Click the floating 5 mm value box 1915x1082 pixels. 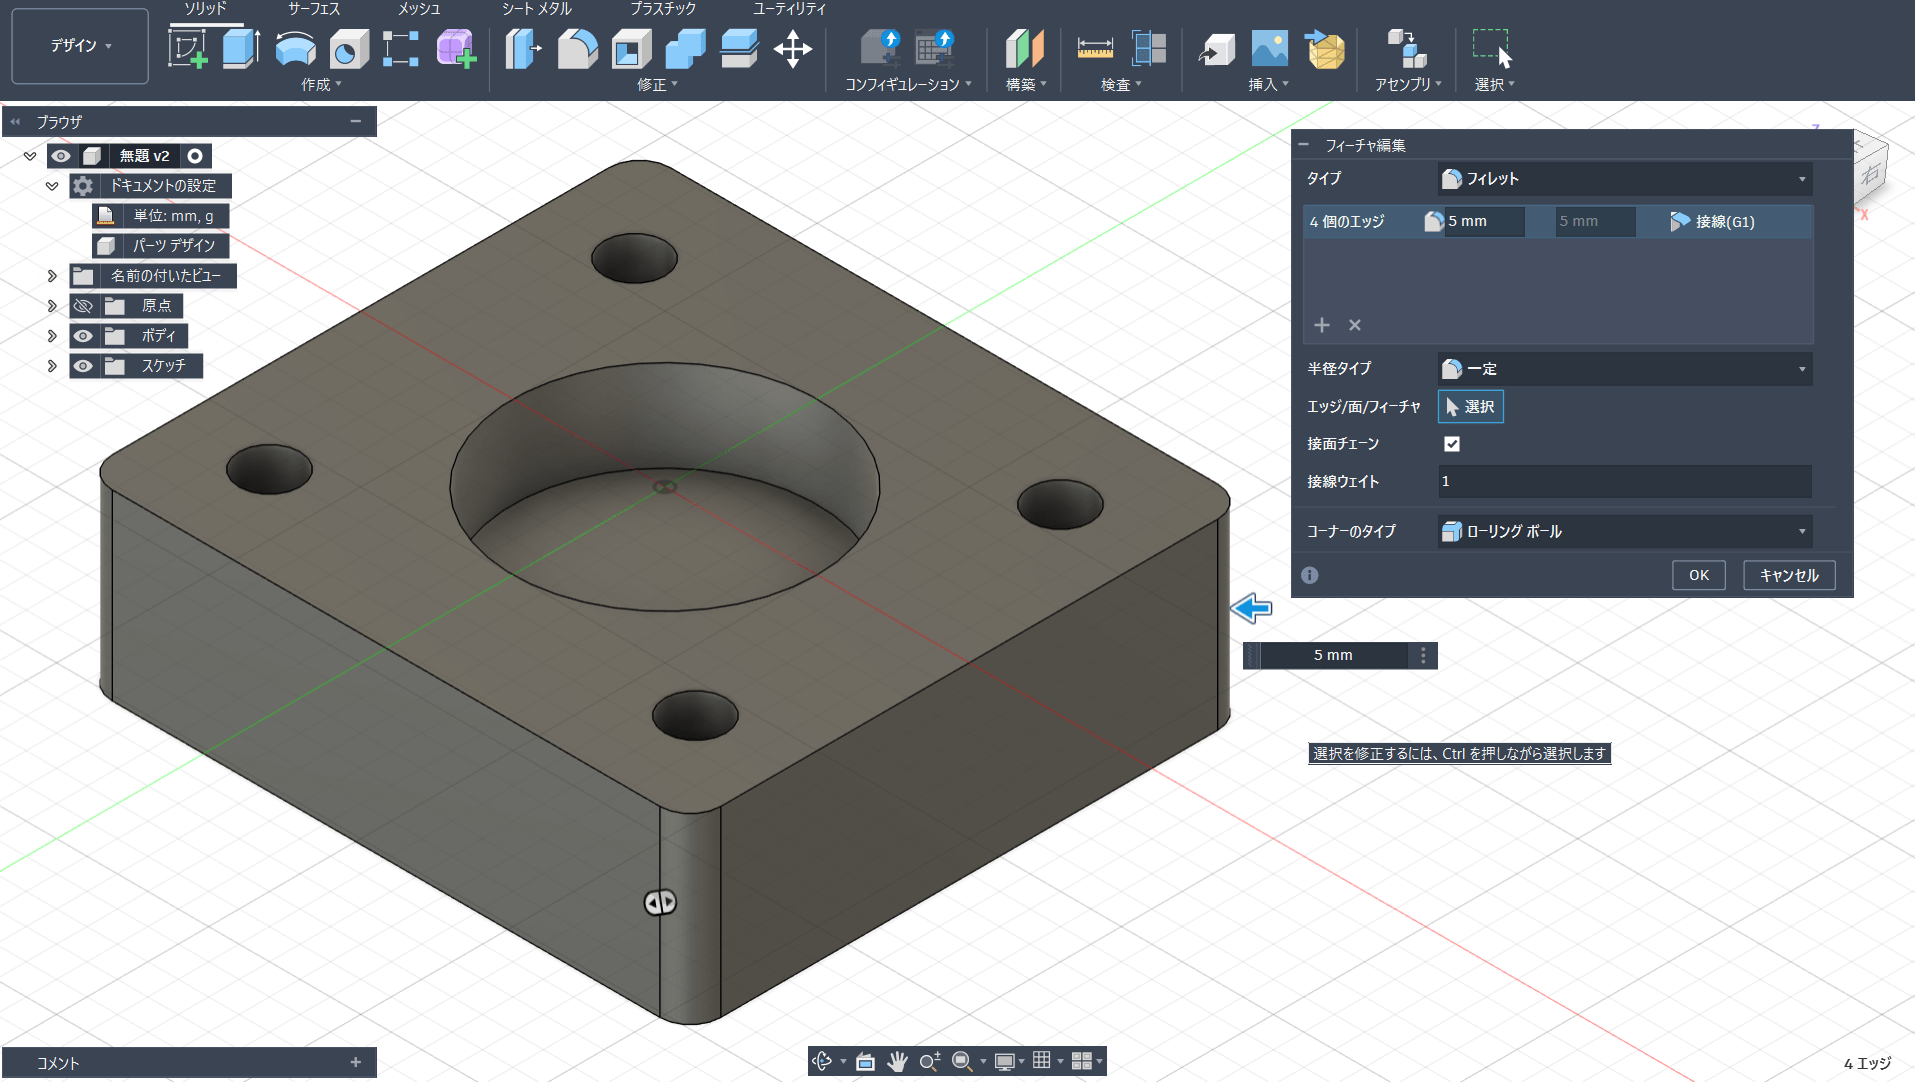[1334, 655]
